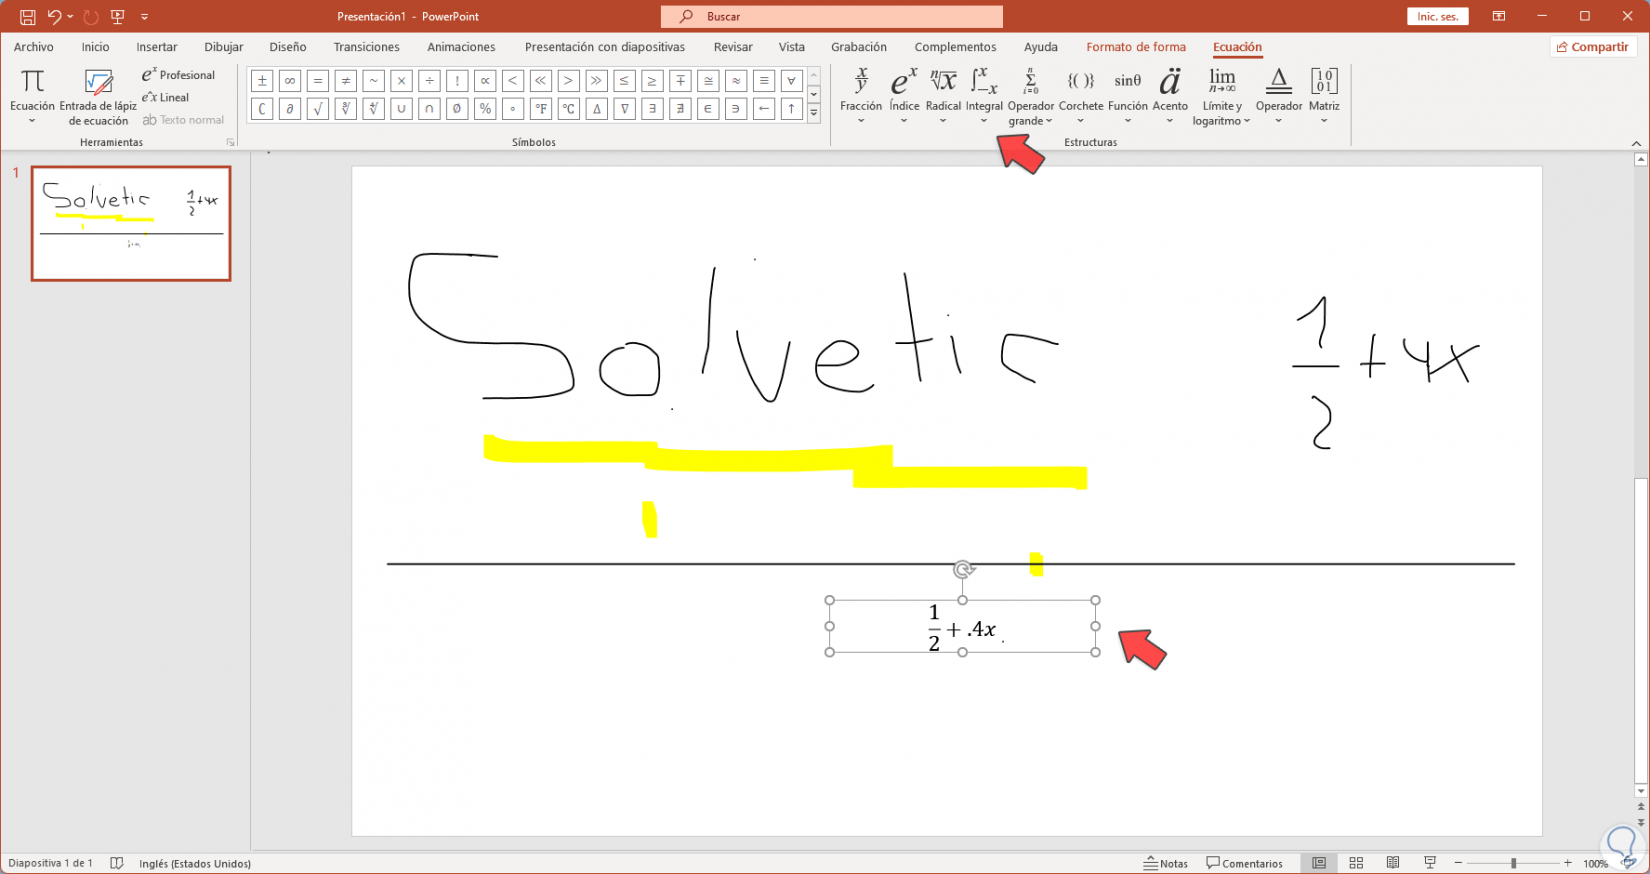Collapse the ribbon with the chevron
1650x874 pixels.
click(x=1636, y=143)
